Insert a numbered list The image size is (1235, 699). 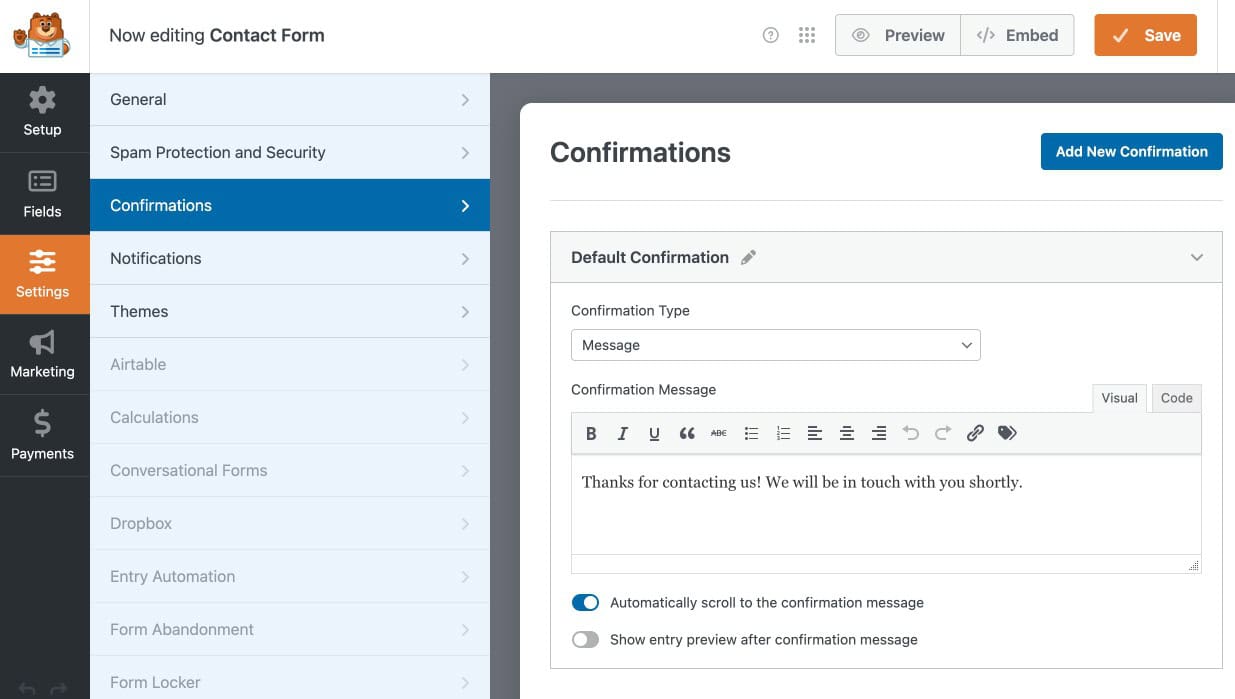coord(783,433)
